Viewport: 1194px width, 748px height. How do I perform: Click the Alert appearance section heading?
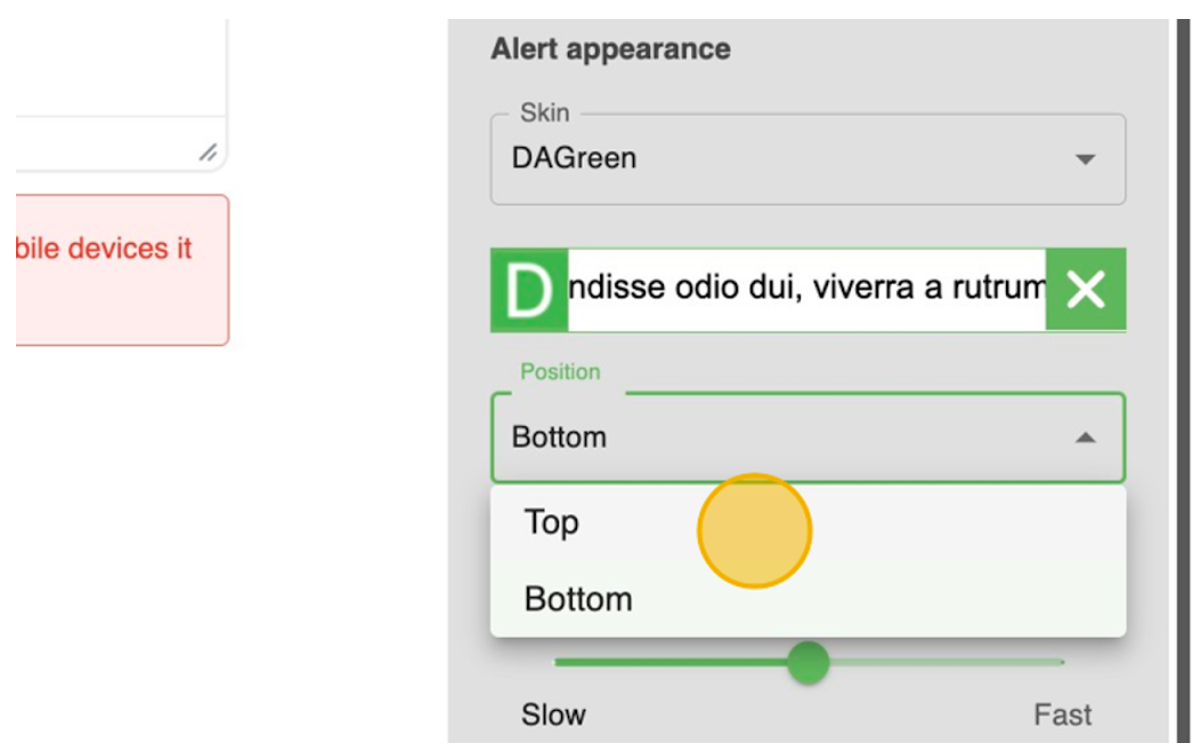click(x=610, y=49)
